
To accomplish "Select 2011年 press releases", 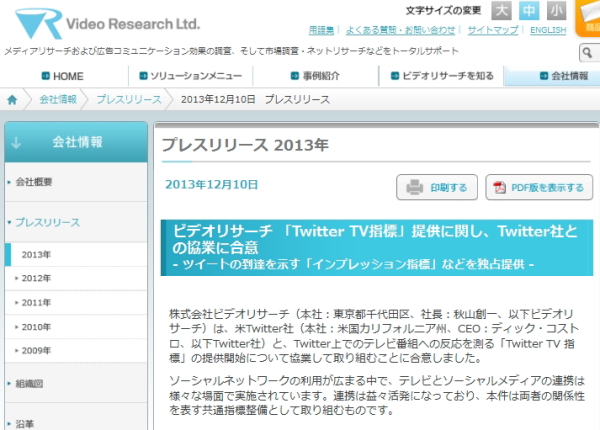I will pyautogui.click(x=76, y=303).
